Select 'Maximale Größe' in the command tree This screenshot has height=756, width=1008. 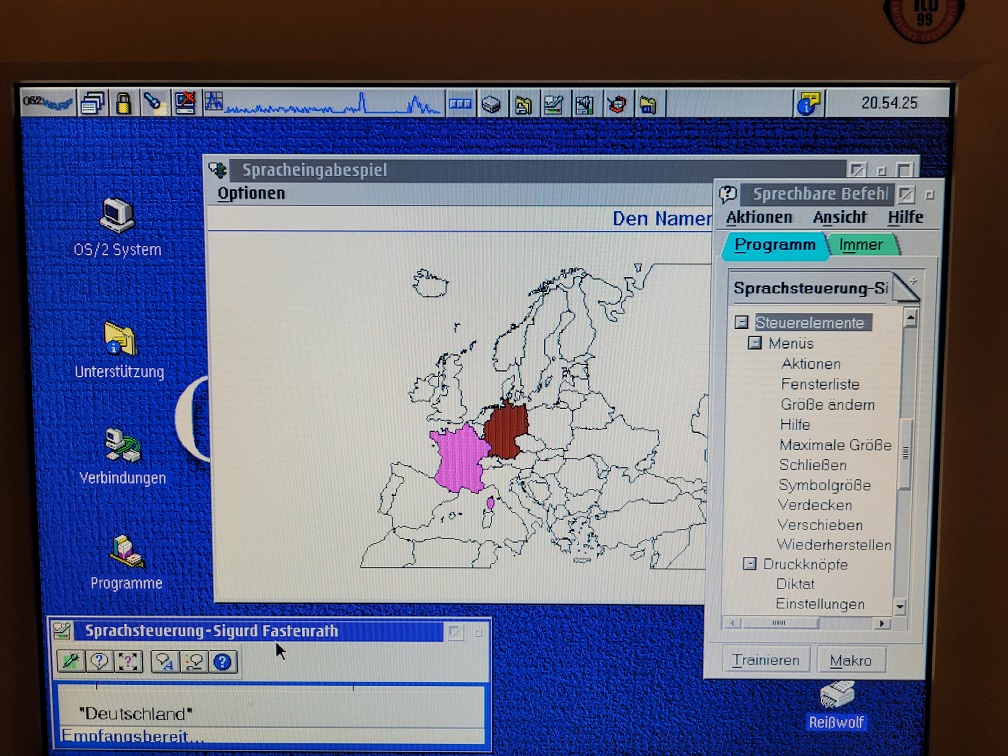point(835,445)
